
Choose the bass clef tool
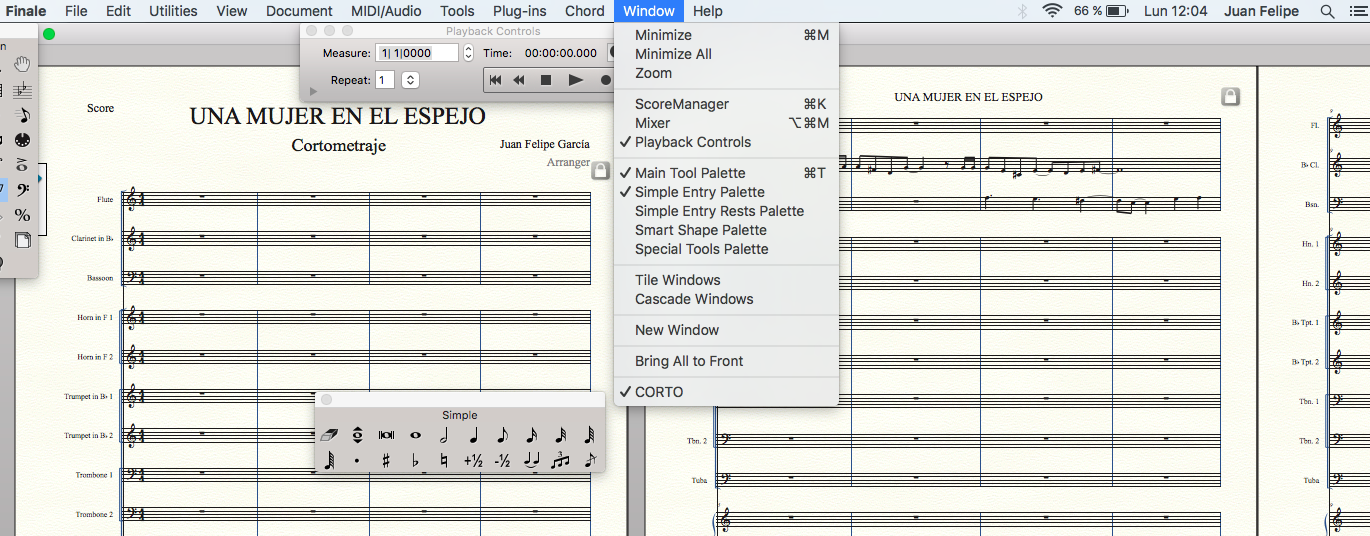22,190
